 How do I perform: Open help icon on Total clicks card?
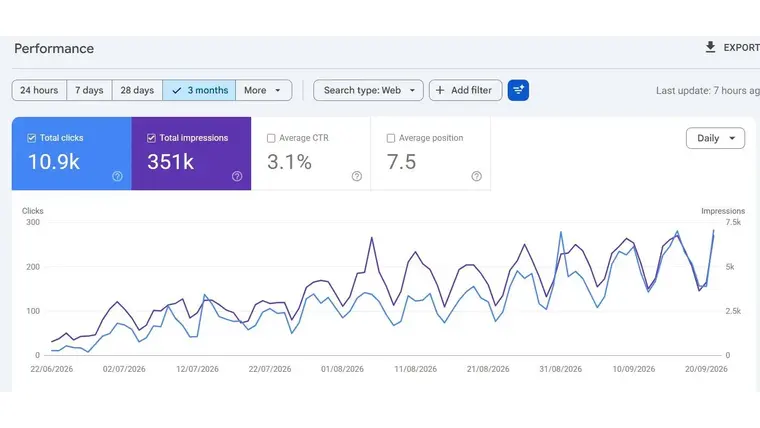tap(117, 176)
